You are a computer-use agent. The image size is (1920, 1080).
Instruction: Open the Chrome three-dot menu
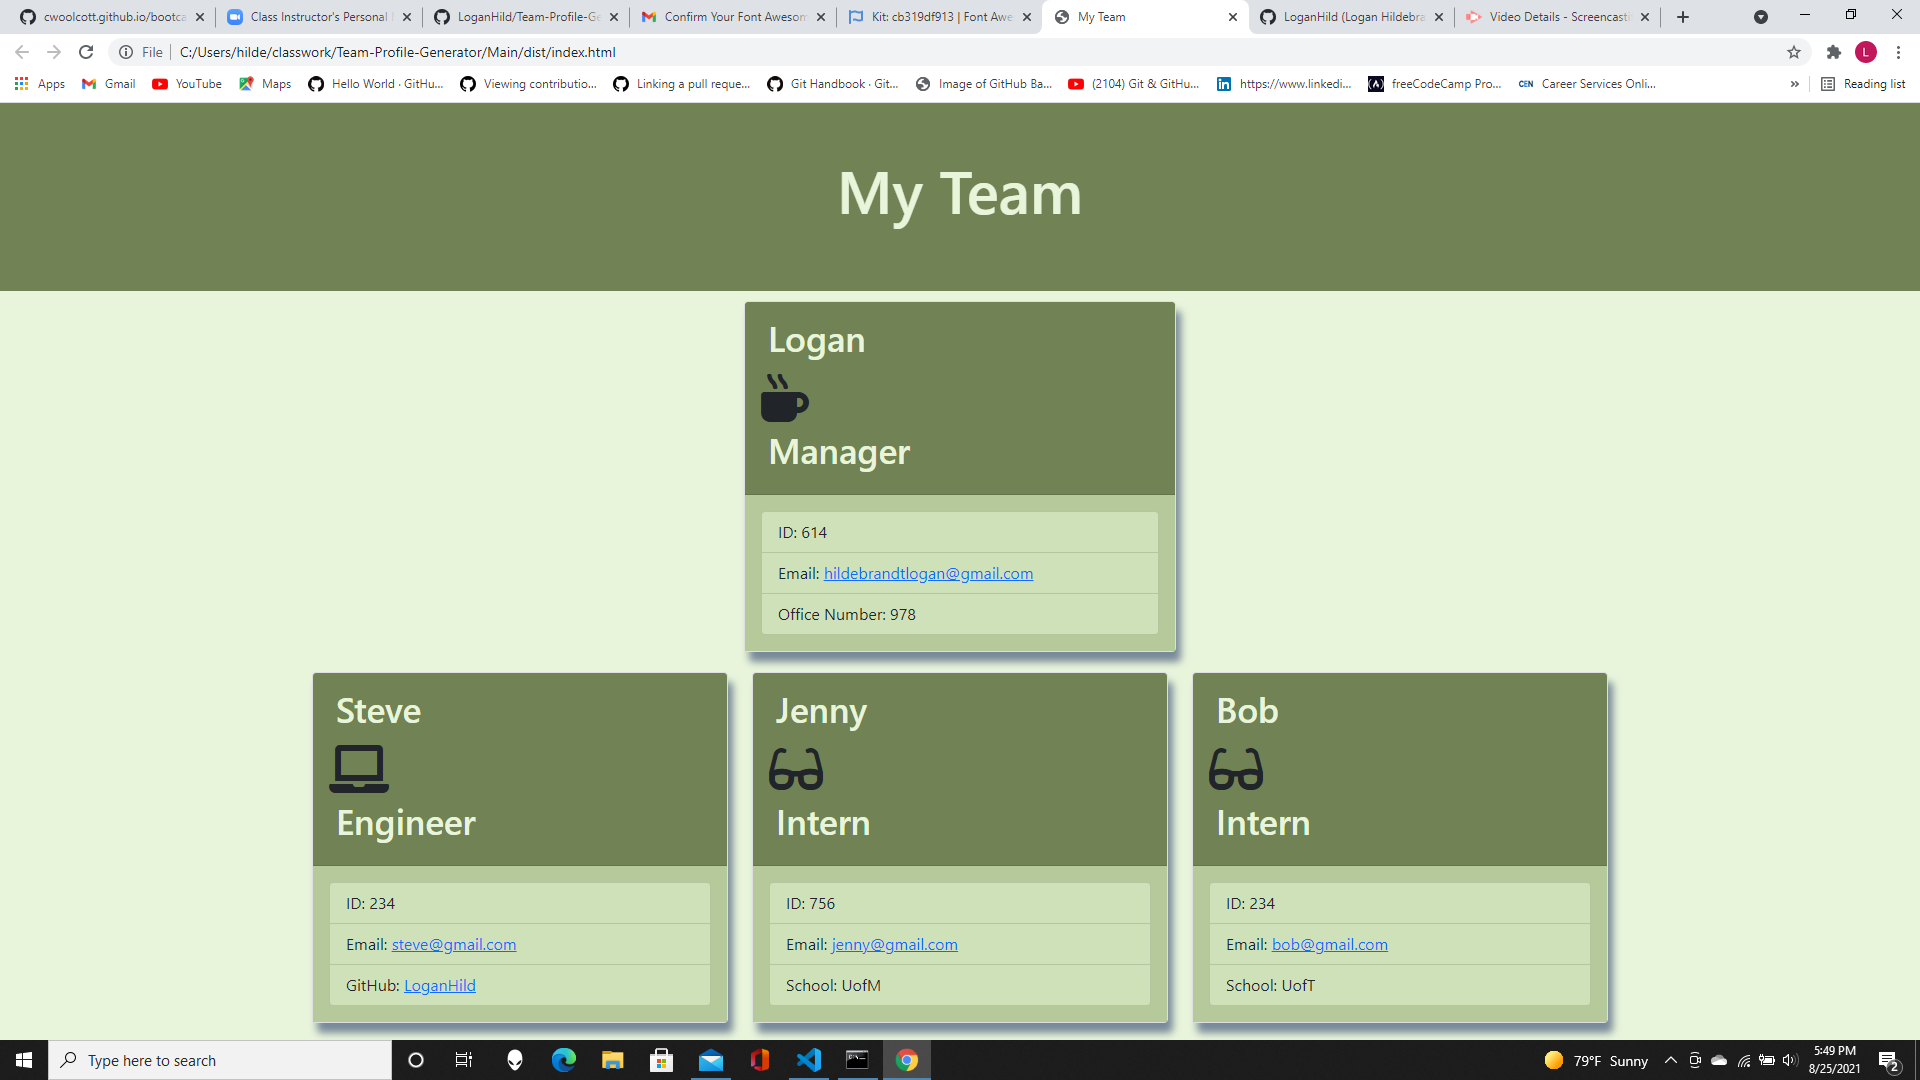[1899, 52]
